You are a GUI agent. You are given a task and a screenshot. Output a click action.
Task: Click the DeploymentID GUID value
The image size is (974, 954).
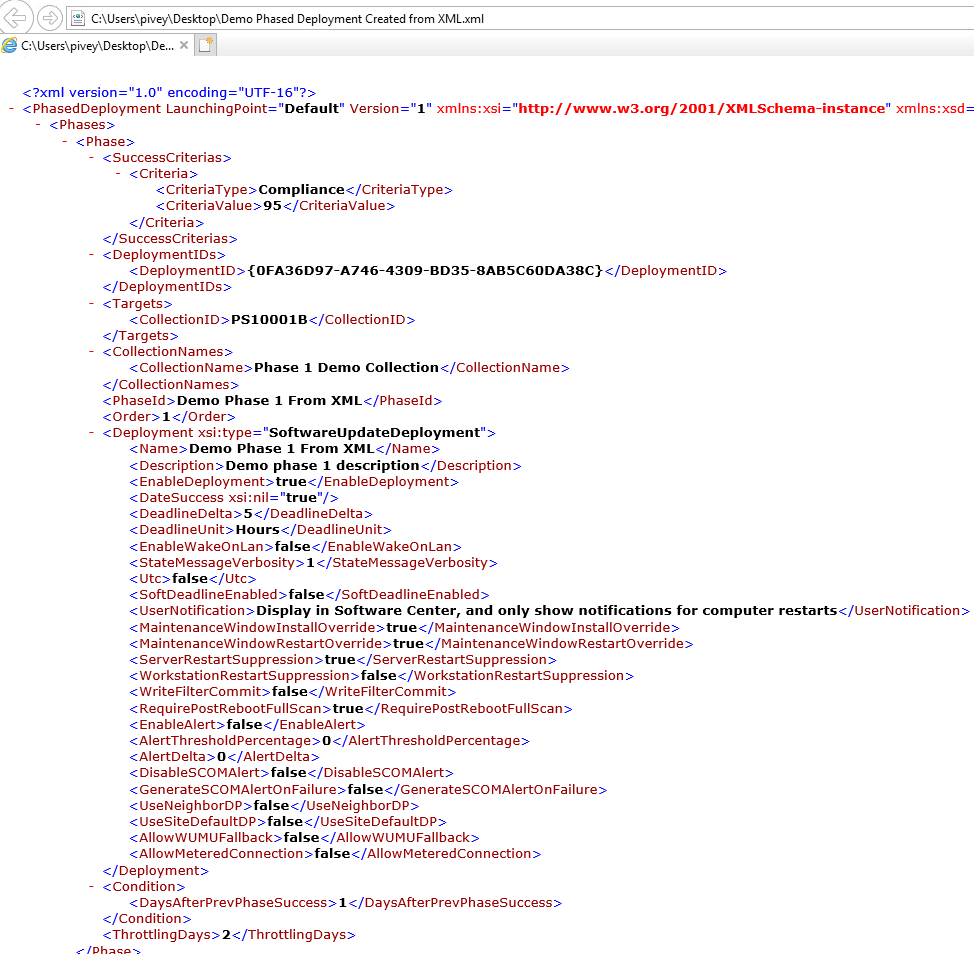426,271
